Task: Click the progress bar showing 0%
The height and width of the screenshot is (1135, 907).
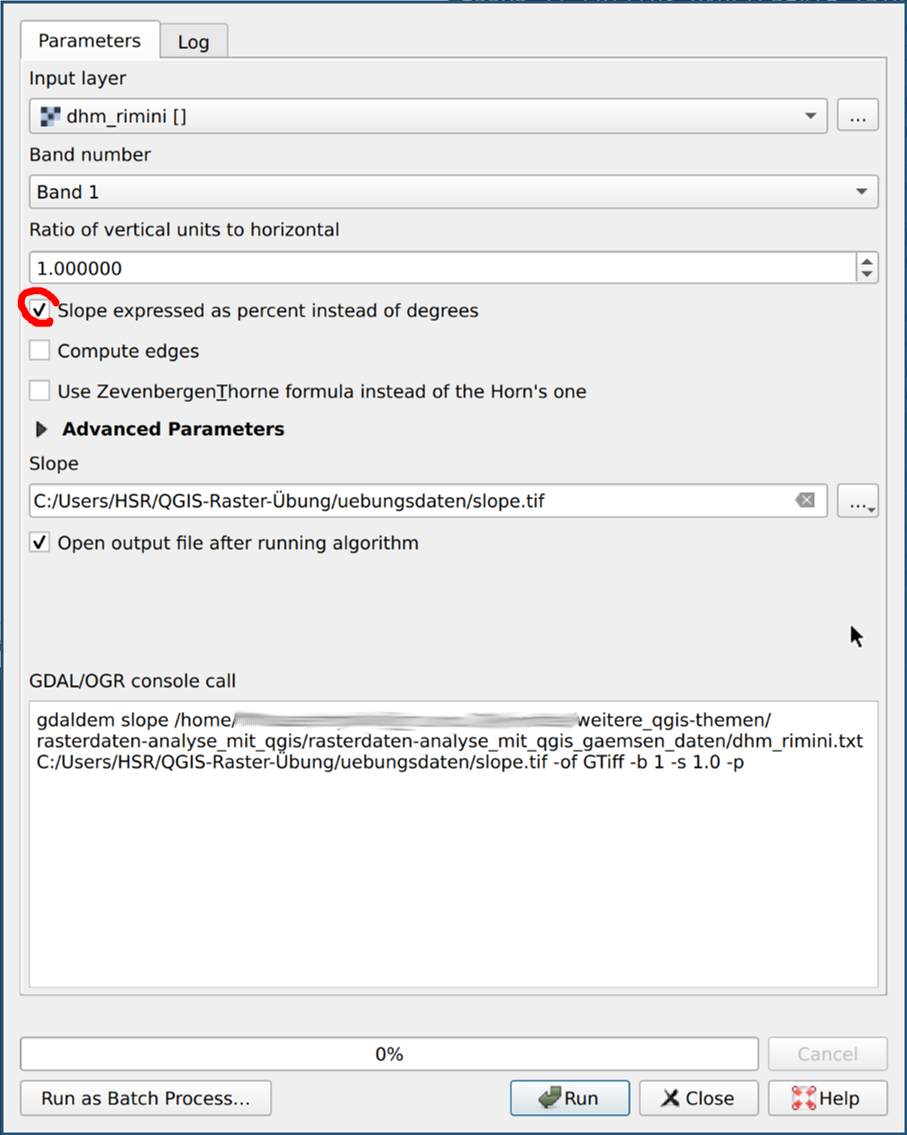Action: pos(389,1054)
